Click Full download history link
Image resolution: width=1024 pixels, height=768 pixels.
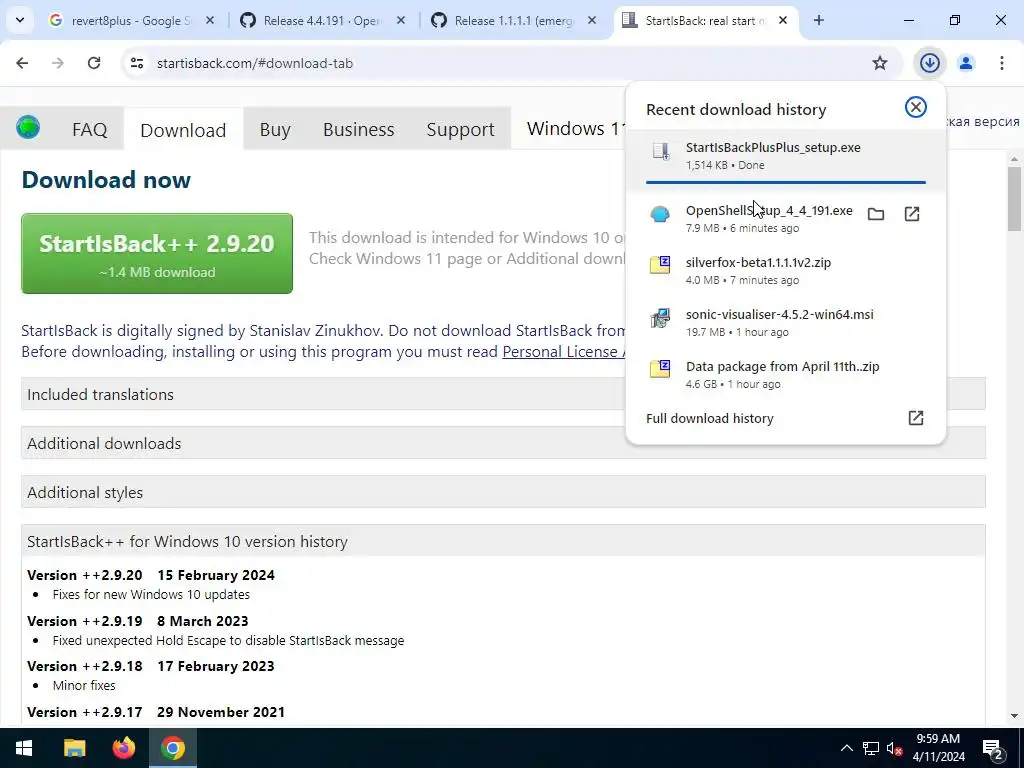click(x=709, y=418)
